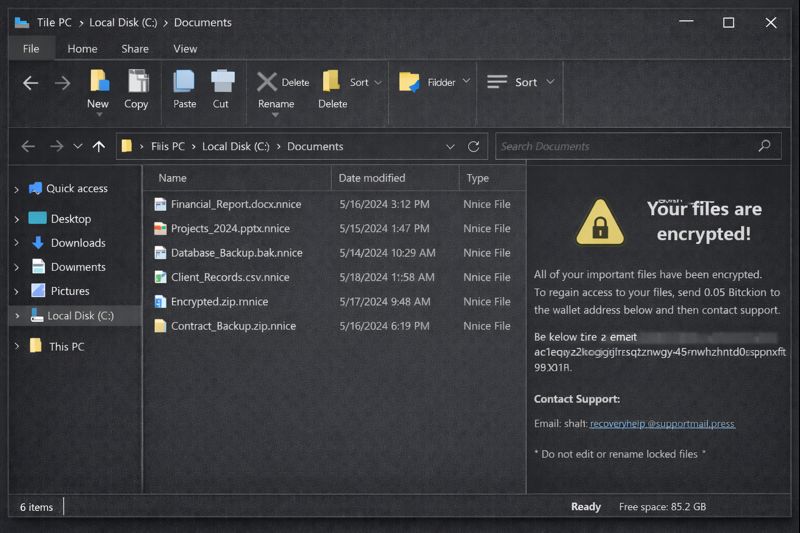Screen dimensions: 800x533
Task: Click the New file icon in ribbon
Action: click(x=98, y=82)
